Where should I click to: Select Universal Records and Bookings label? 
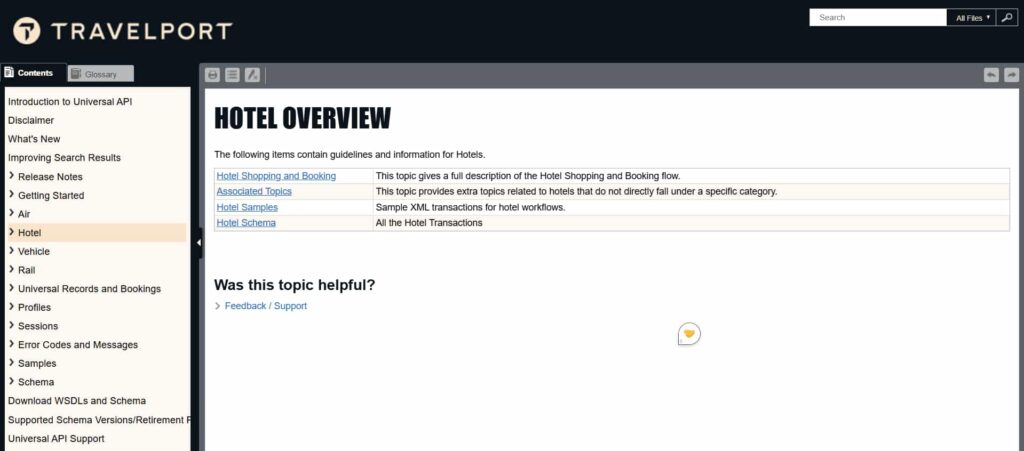pyautogui.click(x=89, y=288)
